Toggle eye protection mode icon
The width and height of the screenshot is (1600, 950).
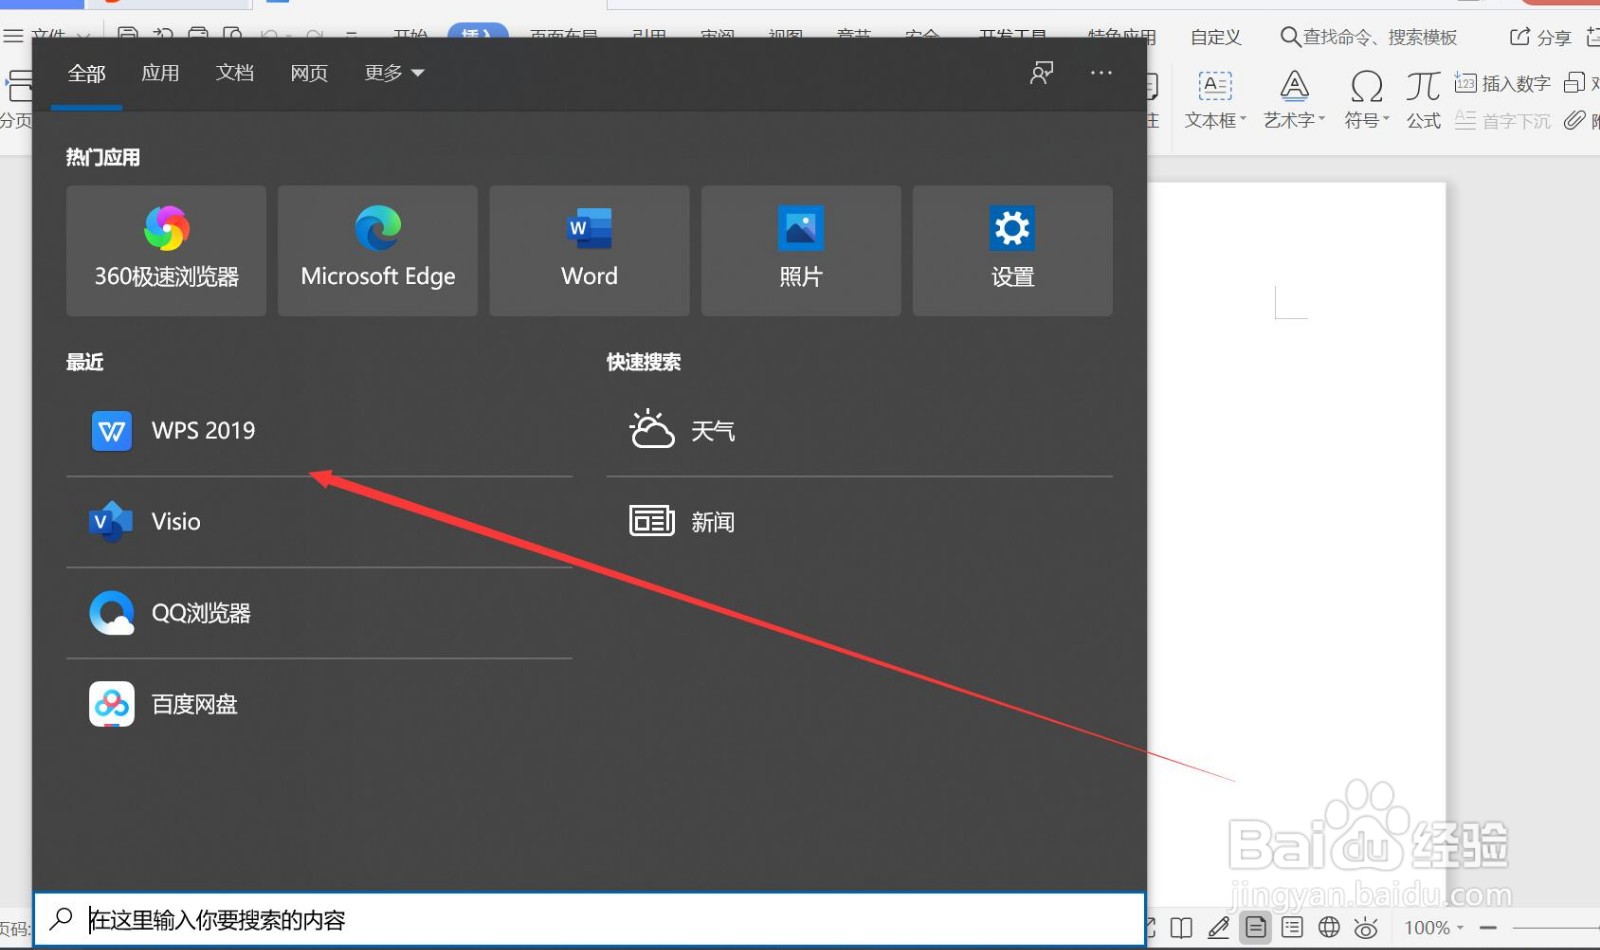pos(1366,928)
